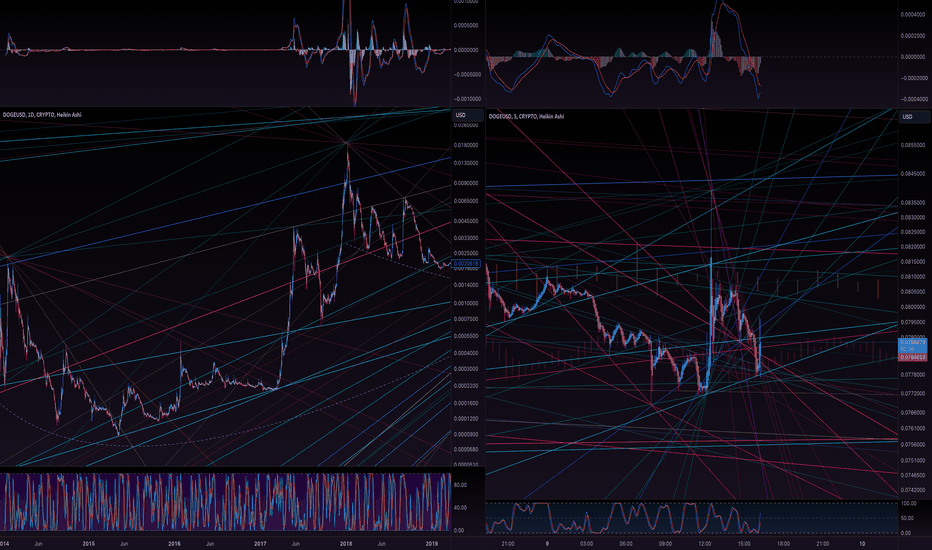Click the 0.0033000 price level on the 1D axis
Image resolution: width=932 pixels, height=550 pixels.
tap(465, 238)
